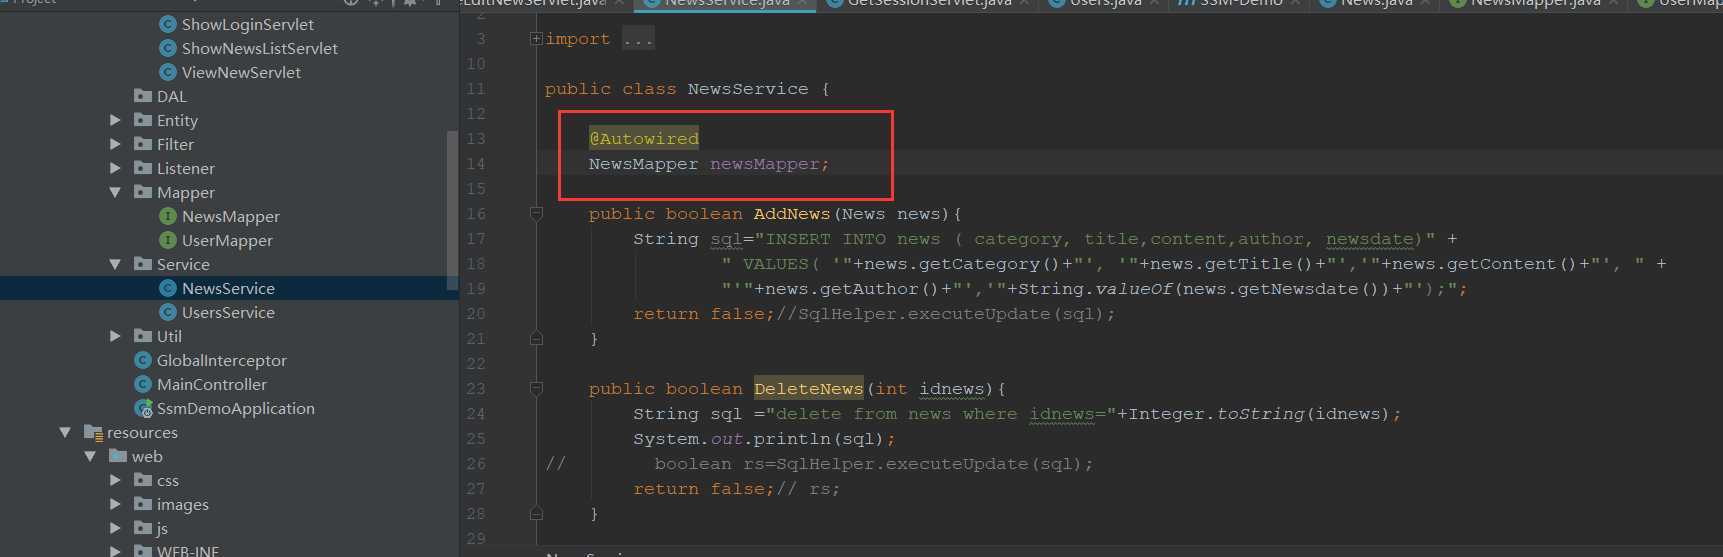Click the toString call on line 24
1723x557 pixels.
point(1260,414)
